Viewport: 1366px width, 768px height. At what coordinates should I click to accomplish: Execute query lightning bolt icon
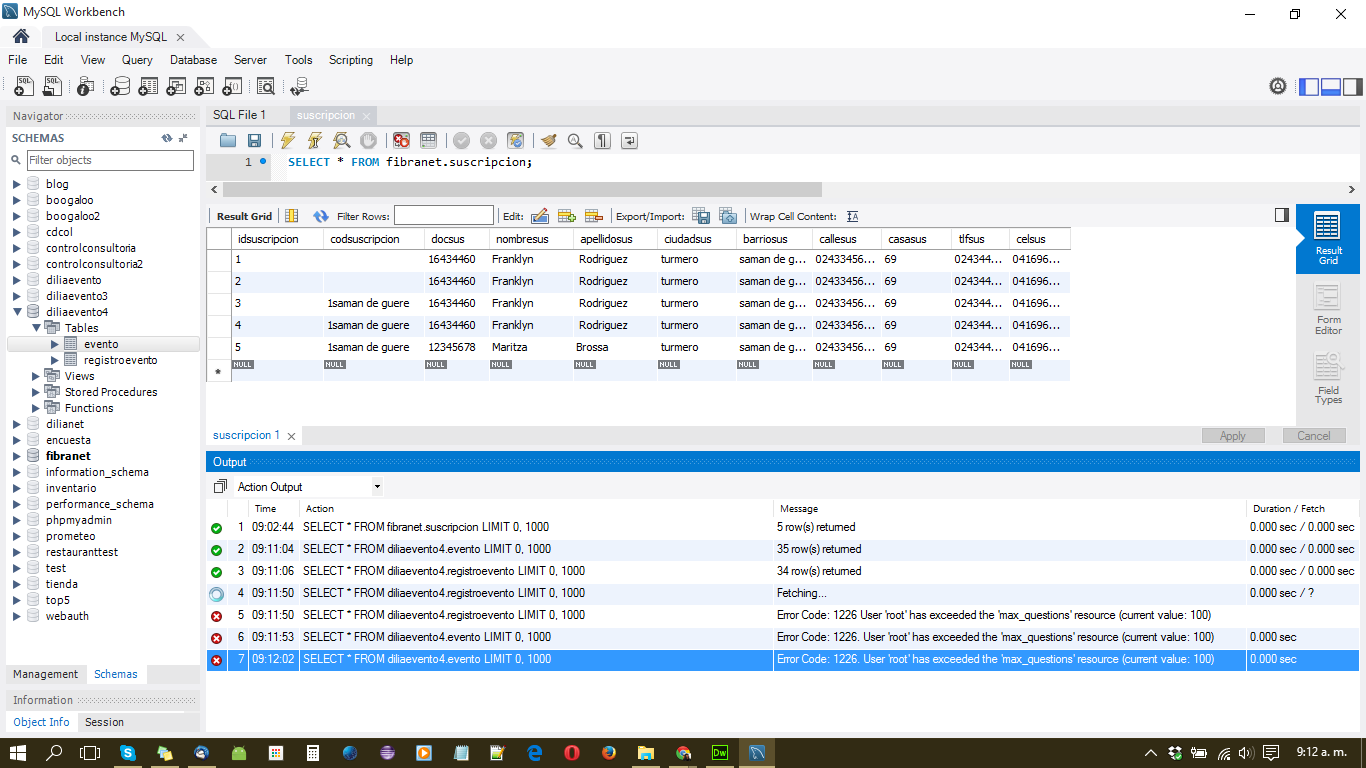288,141
